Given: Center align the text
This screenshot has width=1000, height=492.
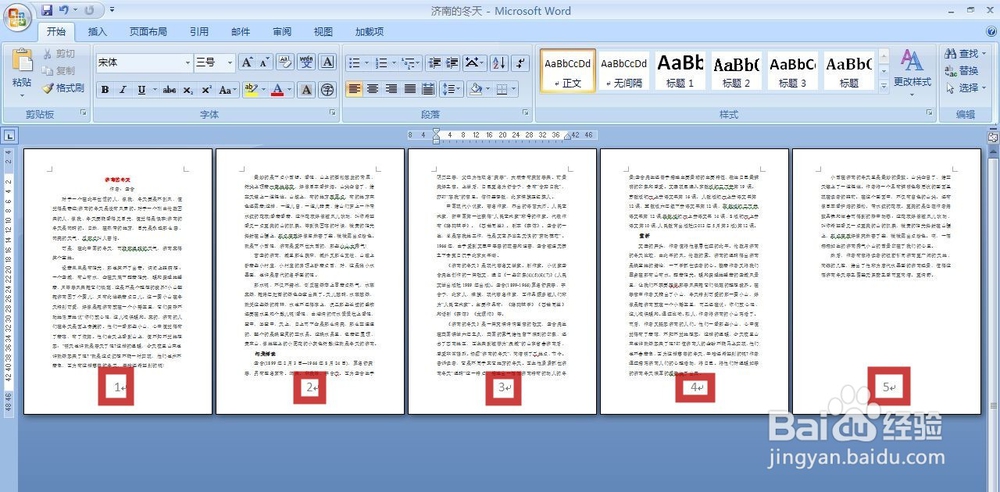Looking at the screenshot, I should click(x=373, y=89).
